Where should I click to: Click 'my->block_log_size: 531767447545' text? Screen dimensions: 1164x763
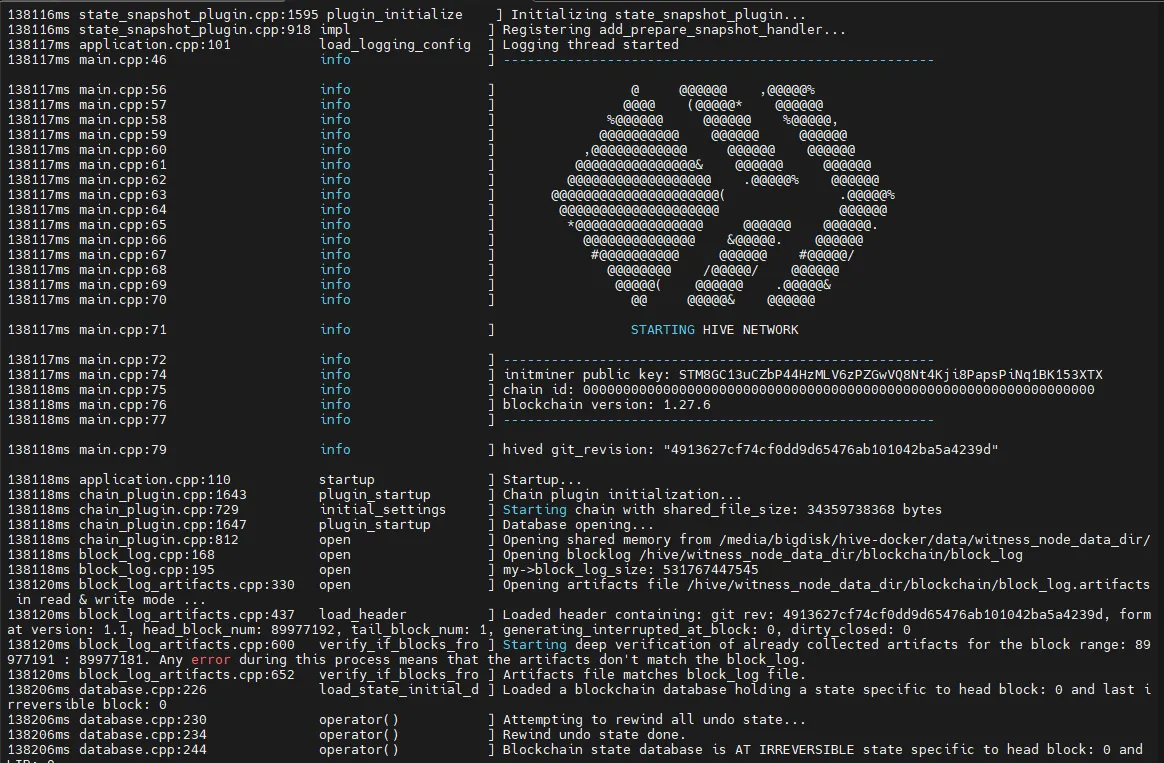point(630,569)
